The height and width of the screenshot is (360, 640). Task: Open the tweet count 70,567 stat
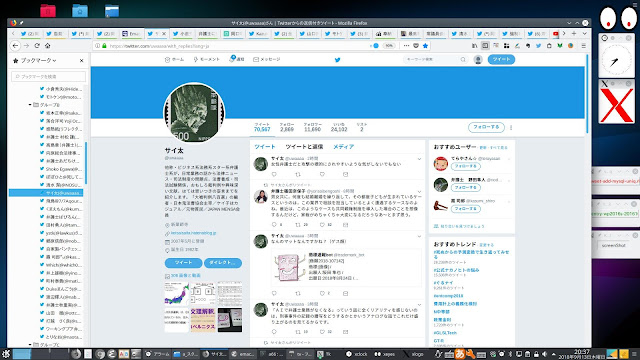click(x=262, y=127)
